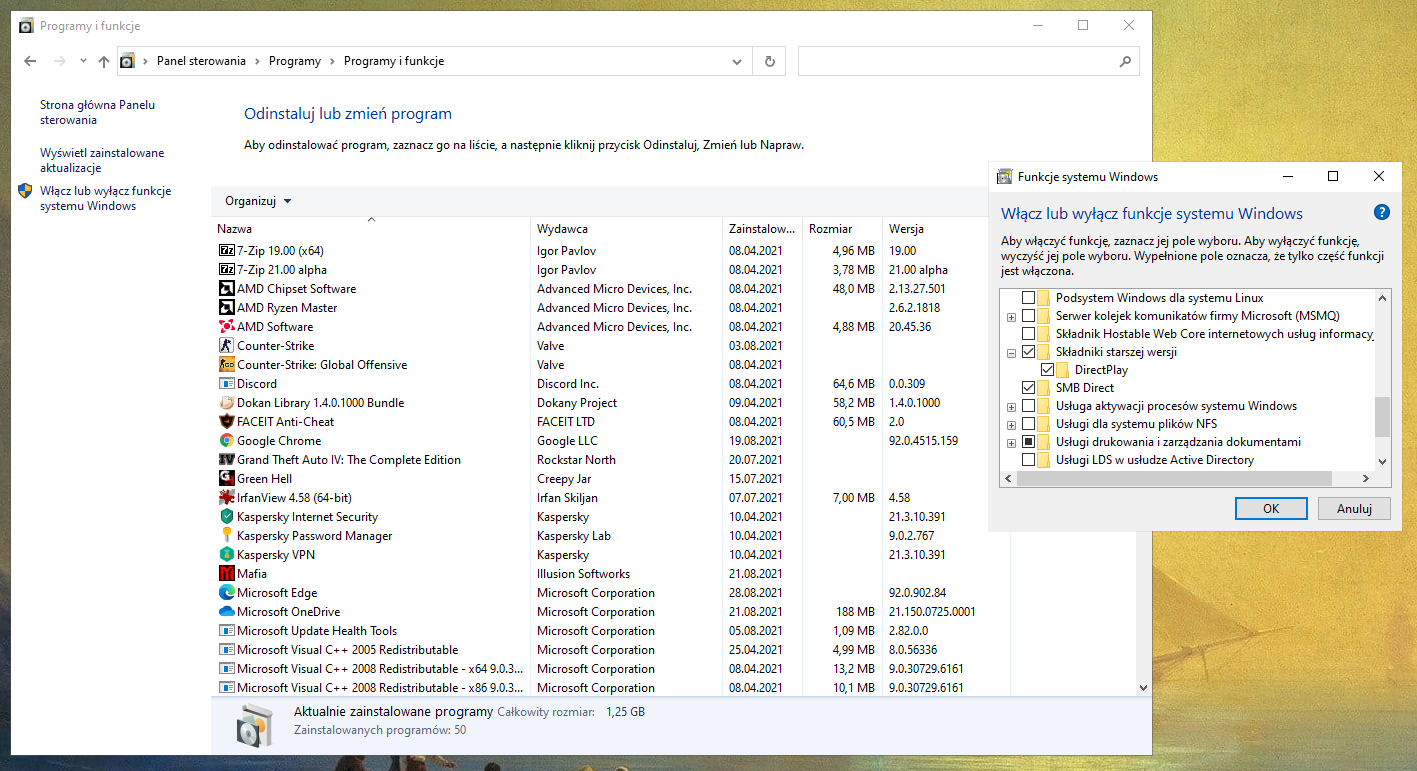Click the Counter-Strike program icon

coord(226,346)
